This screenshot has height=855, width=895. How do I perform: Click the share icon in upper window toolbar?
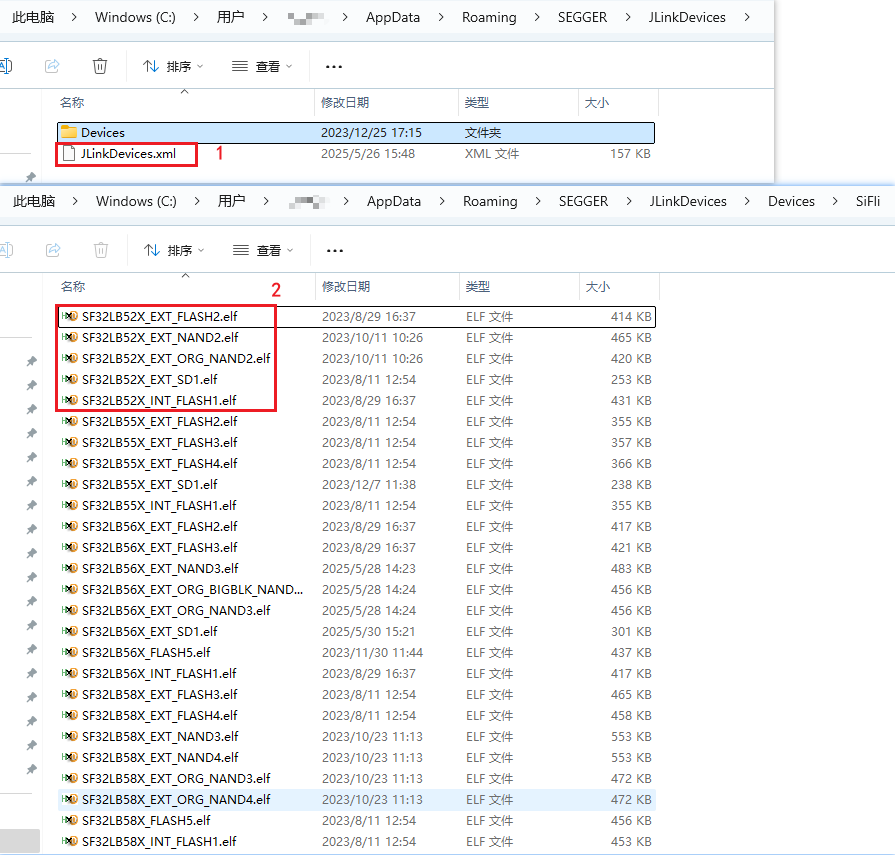pyautogui.click(x=52, y=66)
